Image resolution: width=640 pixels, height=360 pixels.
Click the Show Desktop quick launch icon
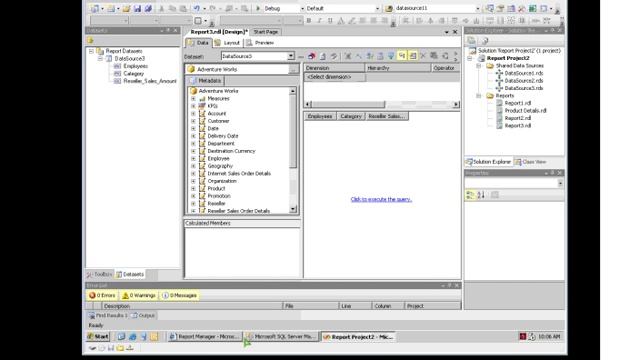click(122, 337)
